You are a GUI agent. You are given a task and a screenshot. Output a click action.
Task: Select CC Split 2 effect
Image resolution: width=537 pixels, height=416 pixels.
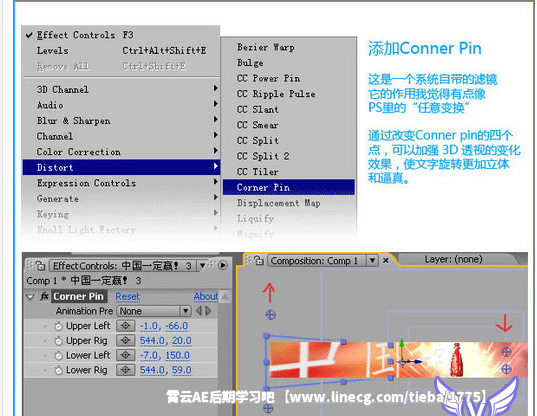point(289,156)
